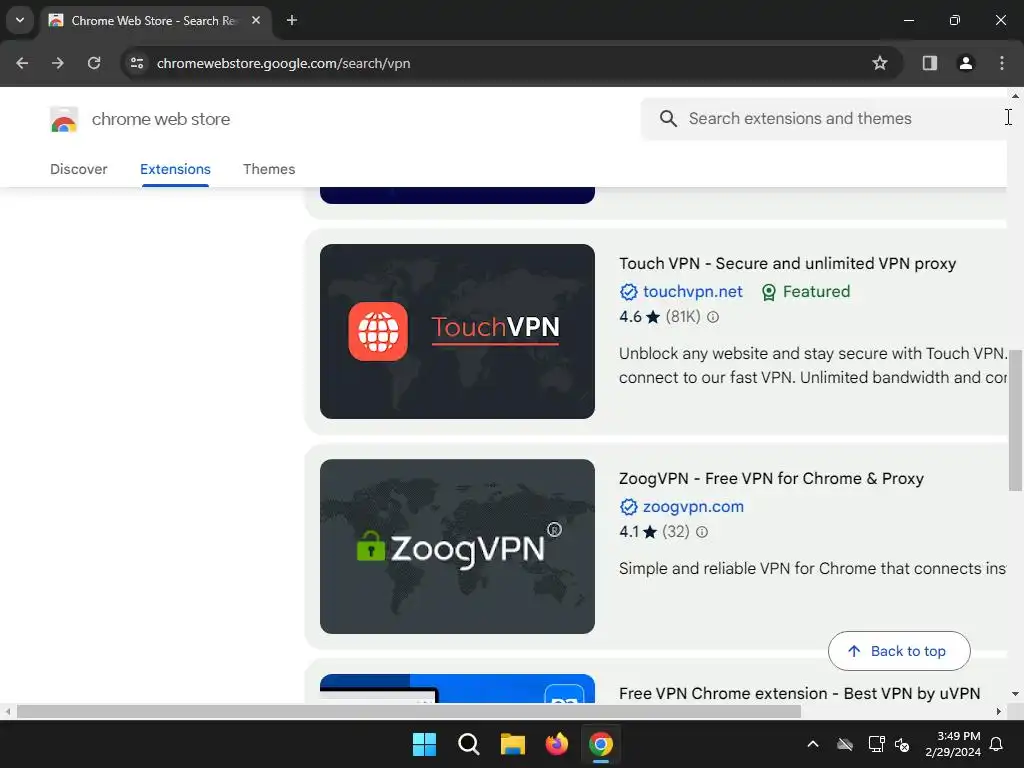Screen dimensions: 1024x768
Task: Click the page scroll up arrow
Action: (x=1015, y=96)
